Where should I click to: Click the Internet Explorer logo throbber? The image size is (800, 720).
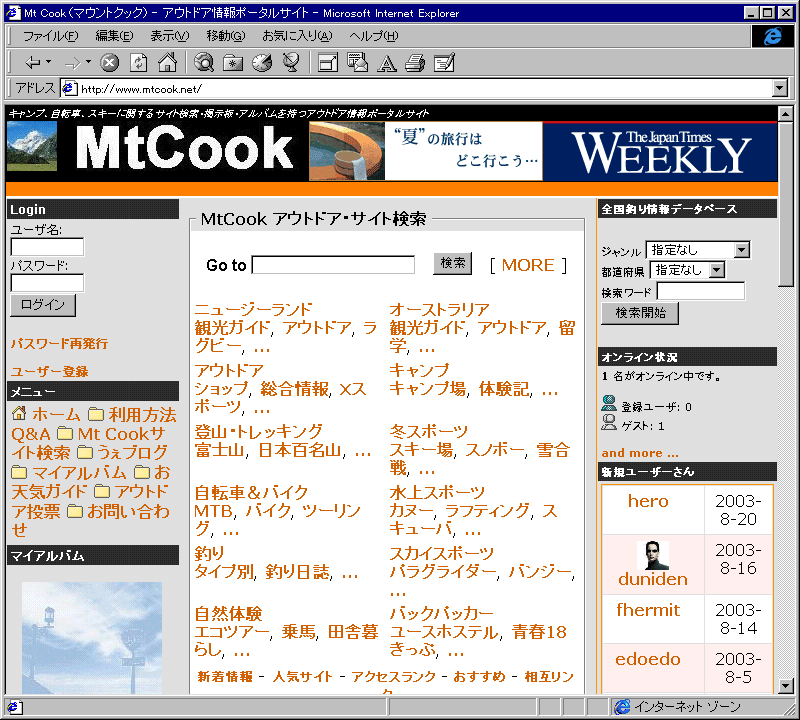point(772,36)
